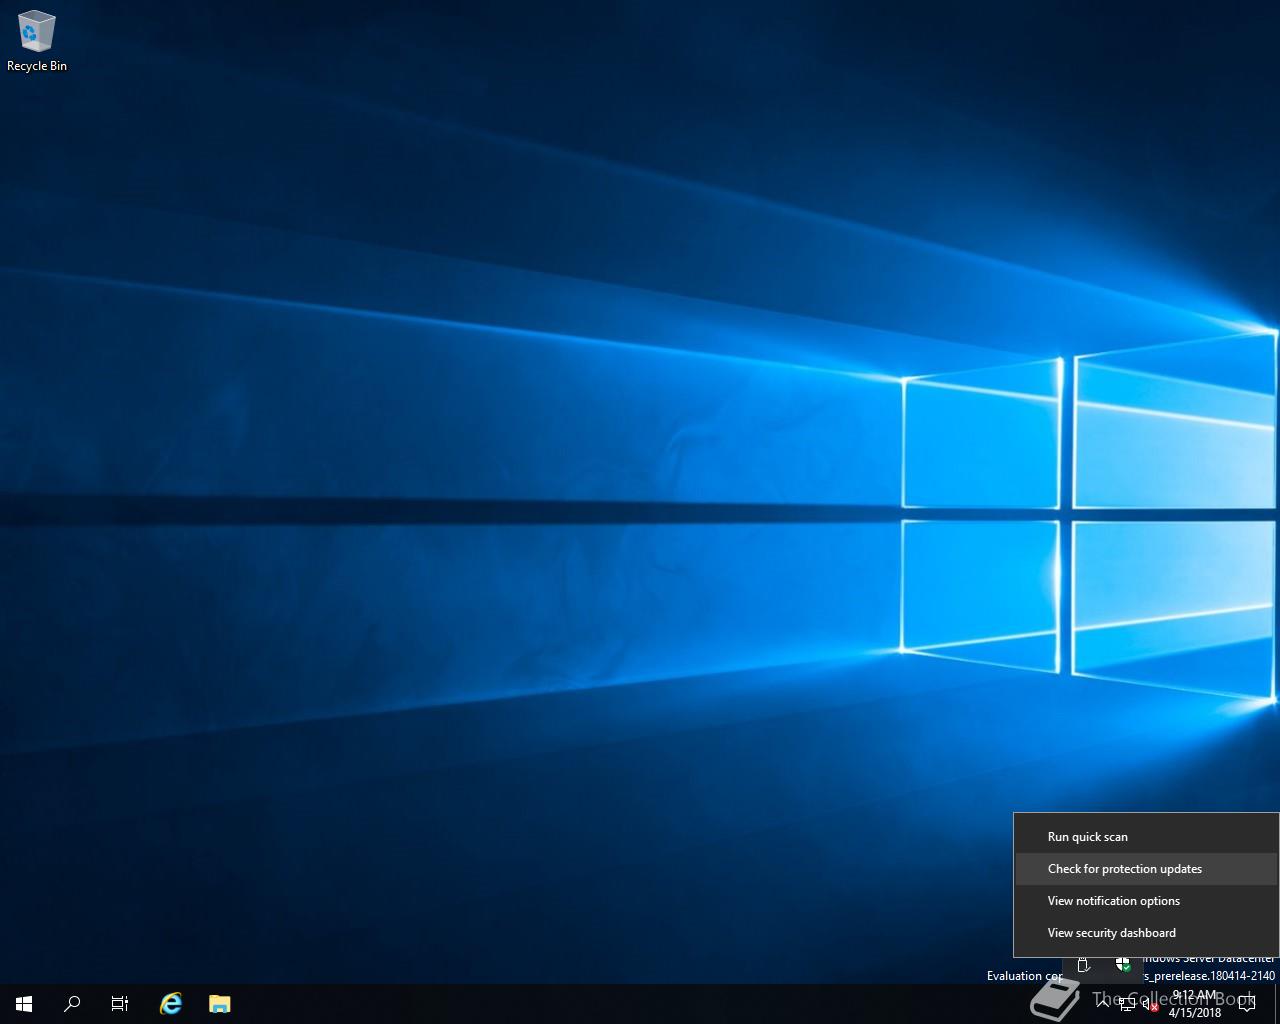Collapse the hidden tray icons chevron

(1102, 1004)
